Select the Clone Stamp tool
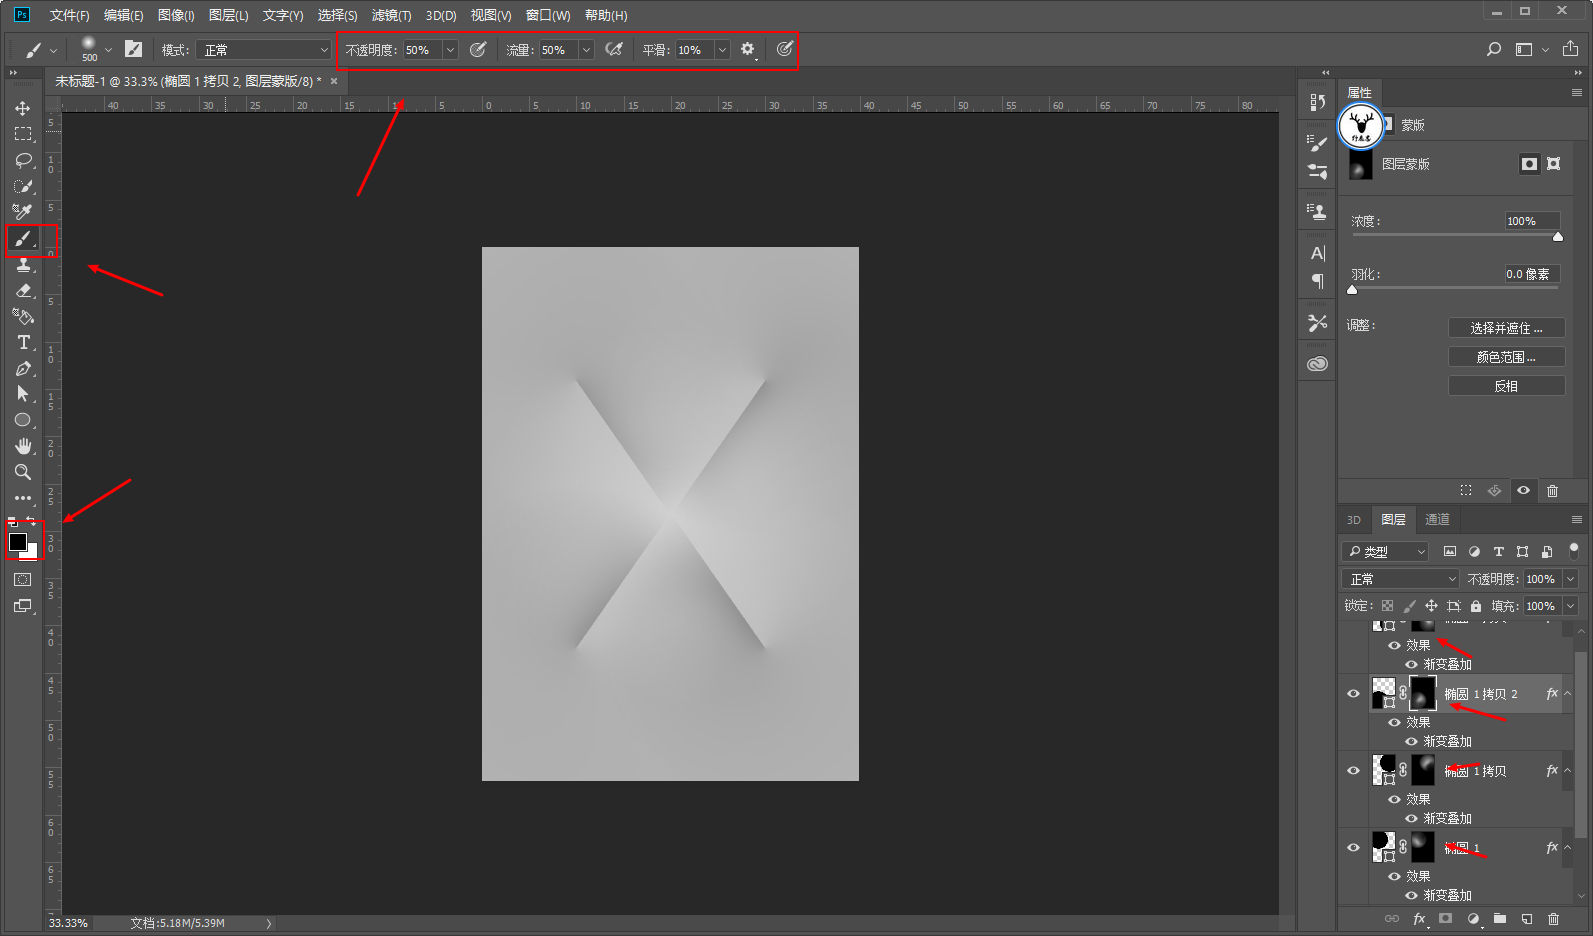1593x936 pixels. click(x=23, y=264)
